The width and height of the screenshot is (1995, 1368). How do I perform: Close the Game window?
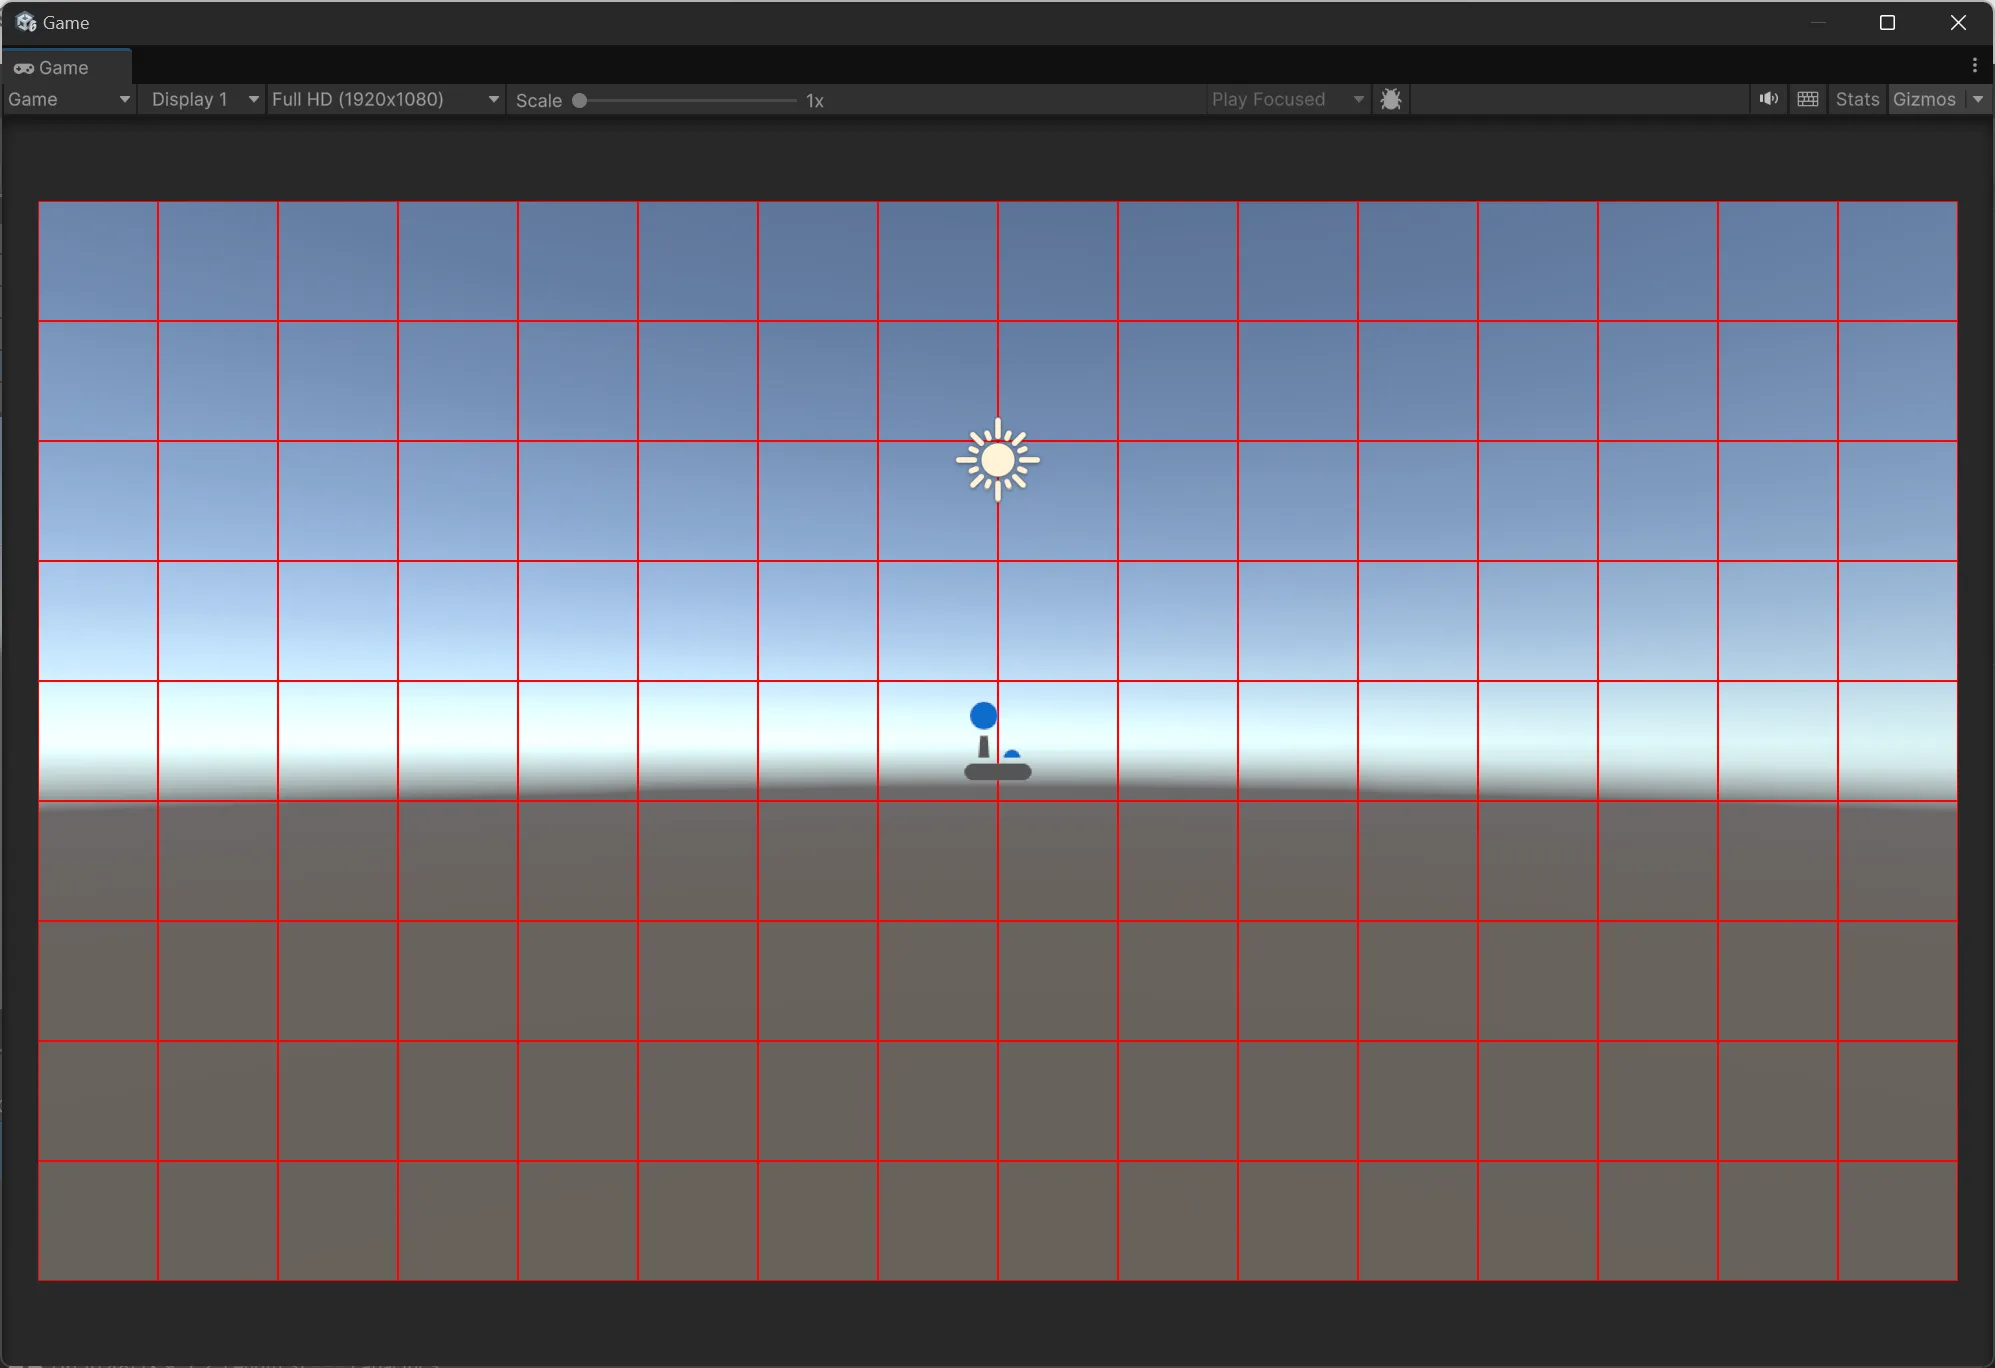pyautogui.click(x=1958, y=22)
